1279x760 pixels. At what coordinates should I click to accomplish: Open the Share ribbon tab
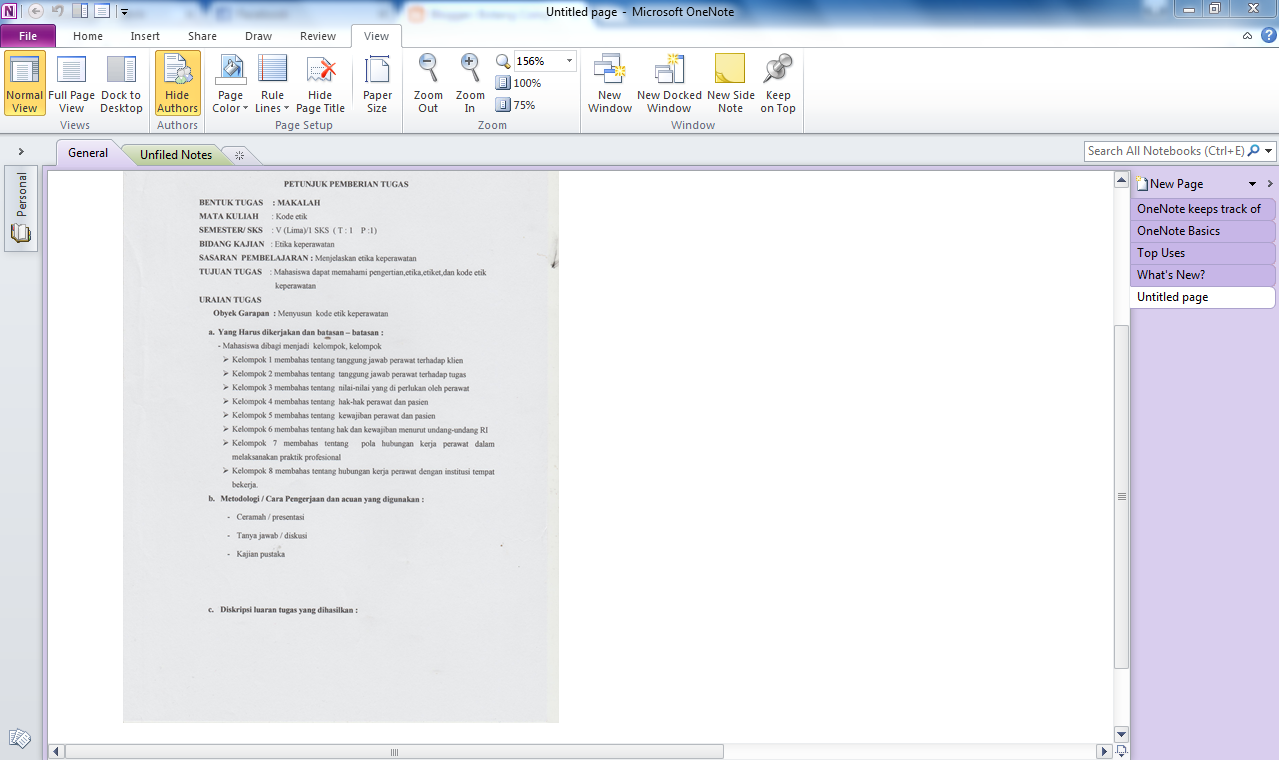[202, 36]
